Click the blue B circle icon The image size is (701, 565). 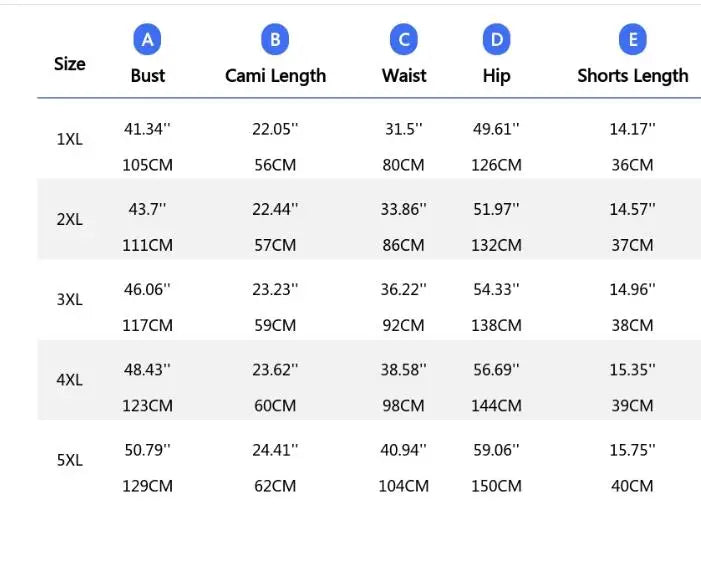pos(275,39)
